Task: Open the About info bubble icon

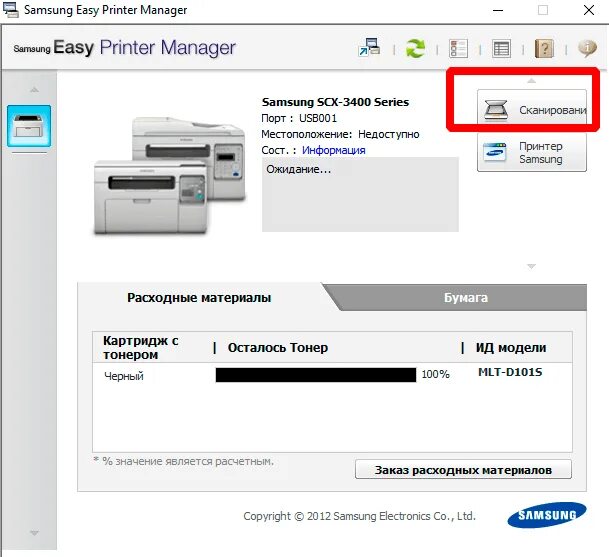Action: (587, 49)
